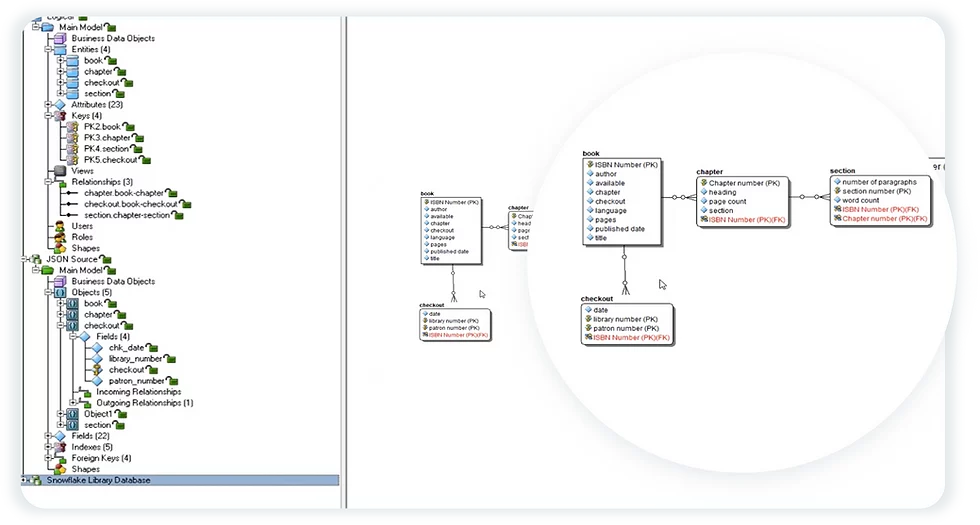Expand Outgoing Relationships (1) under checkout
Screen dimensions: 980x525
(73, 402)
